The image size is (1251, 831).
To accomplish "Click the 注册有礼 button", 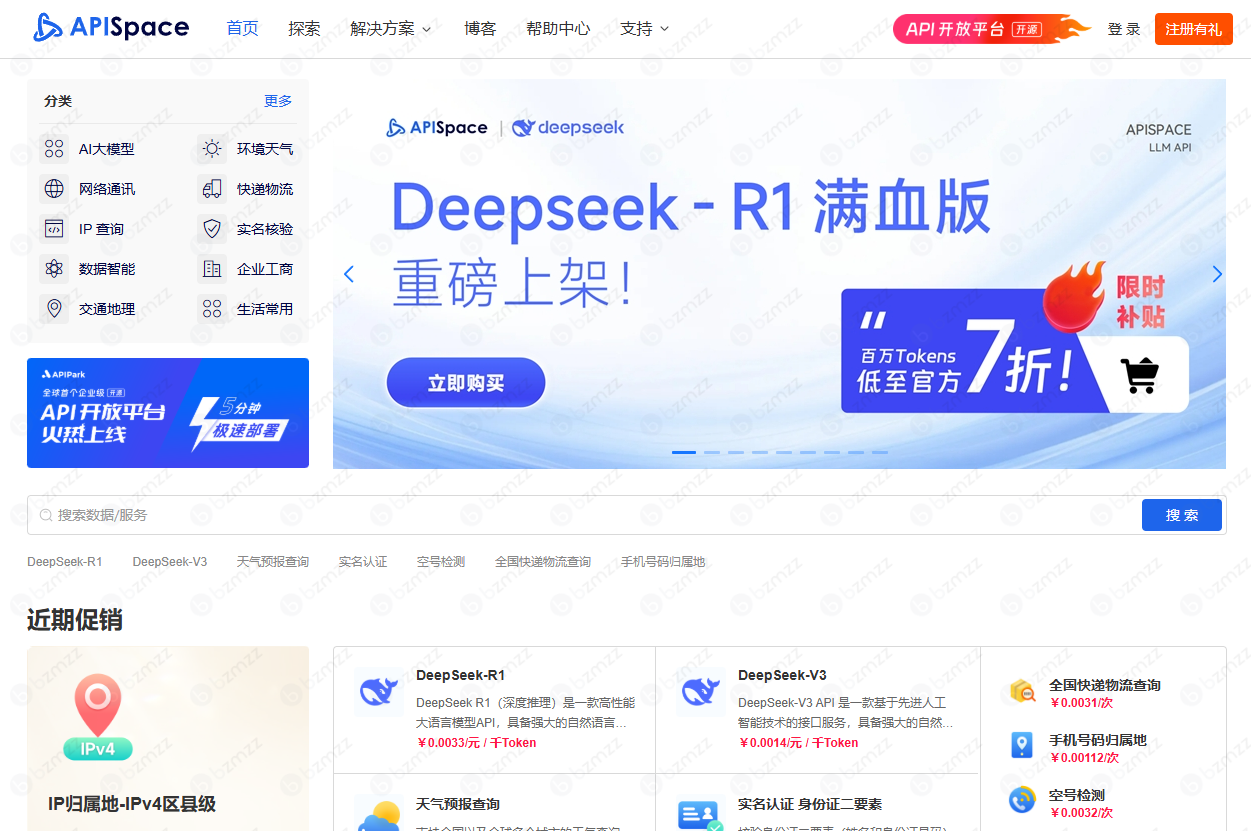I will pos(1194,29).
